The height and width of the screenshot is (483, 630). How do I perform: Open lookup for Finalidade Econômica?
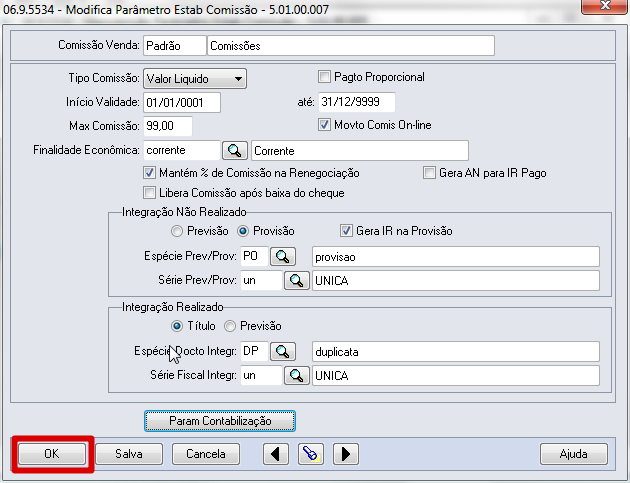tap(235, 151)
